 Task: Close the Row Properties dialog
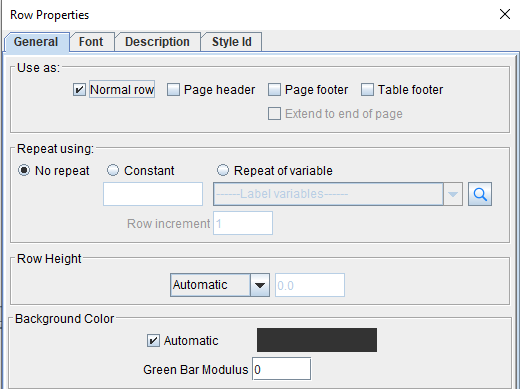505,14
